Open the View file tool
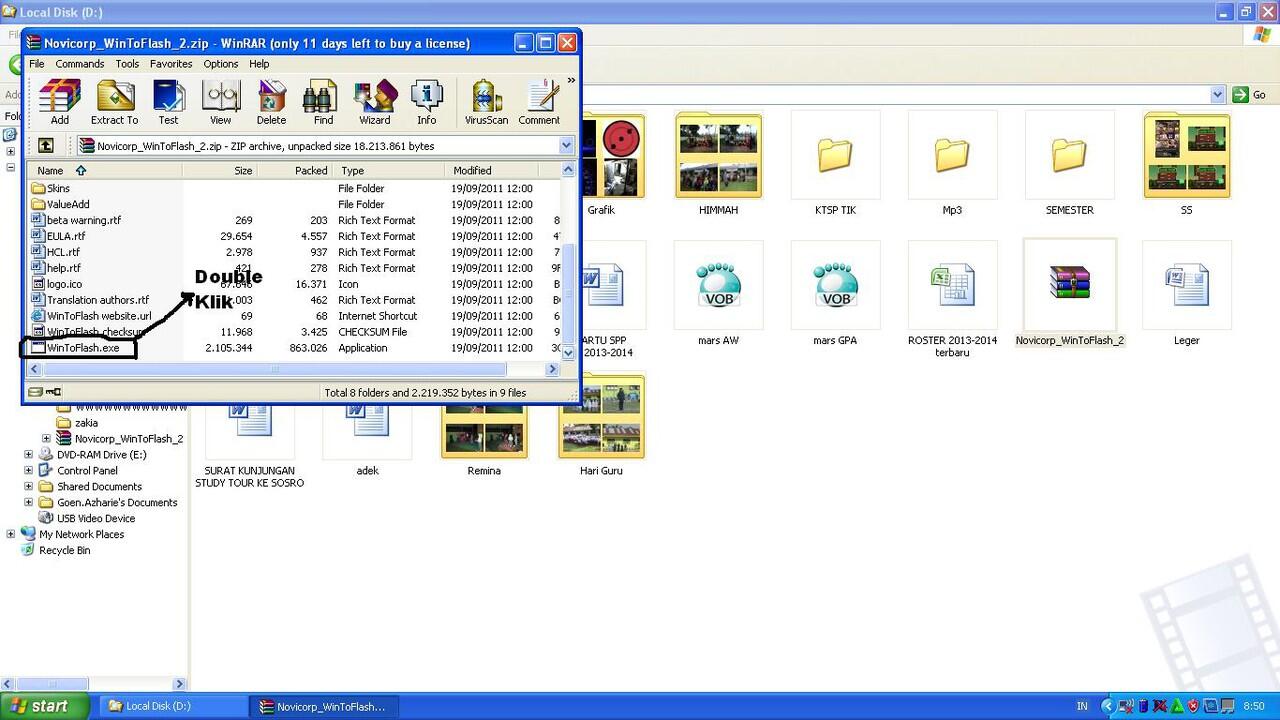The height and width of the screenshot is (720, 1280). click(220, 103)
